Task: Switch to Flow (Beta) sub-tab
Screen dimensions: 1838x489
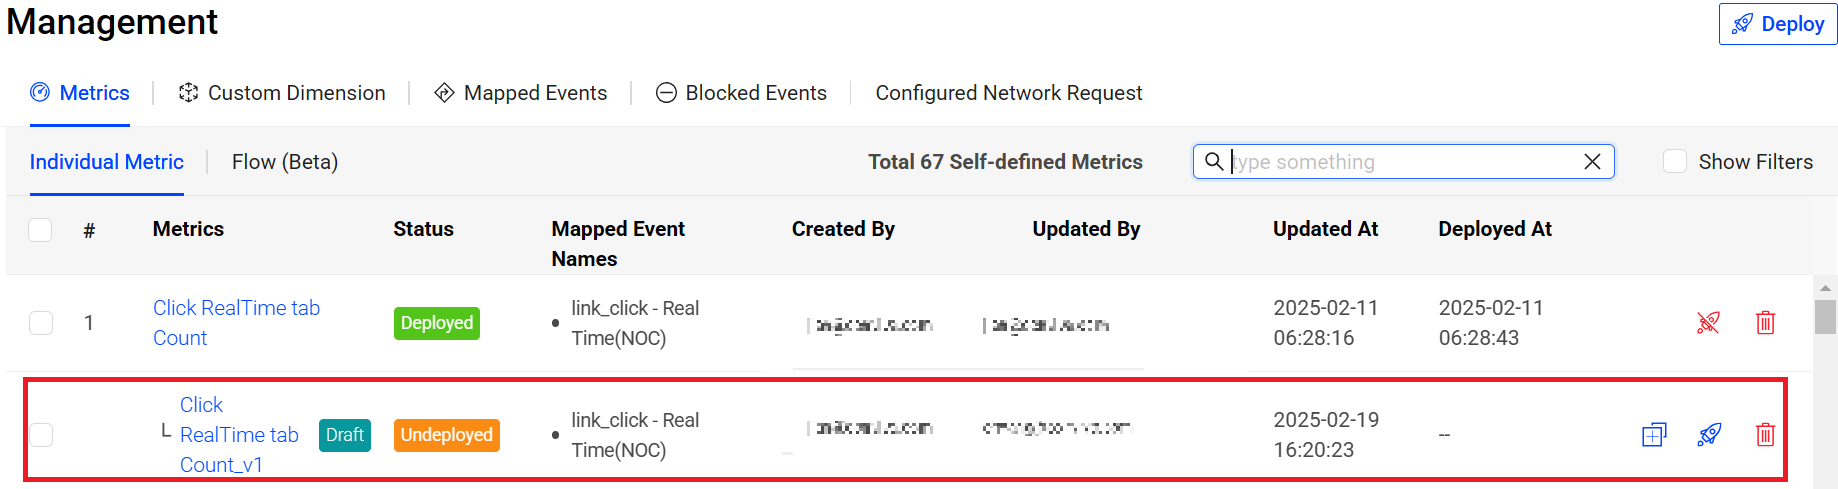Action: (x=285, y=162)
